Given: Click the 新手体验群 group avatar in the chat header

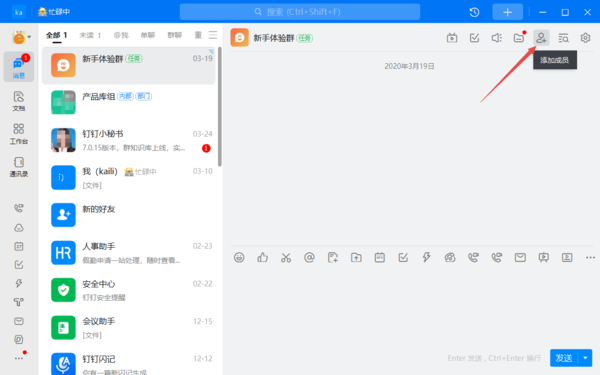Looking at the screenshot, I should pos(240,38).
